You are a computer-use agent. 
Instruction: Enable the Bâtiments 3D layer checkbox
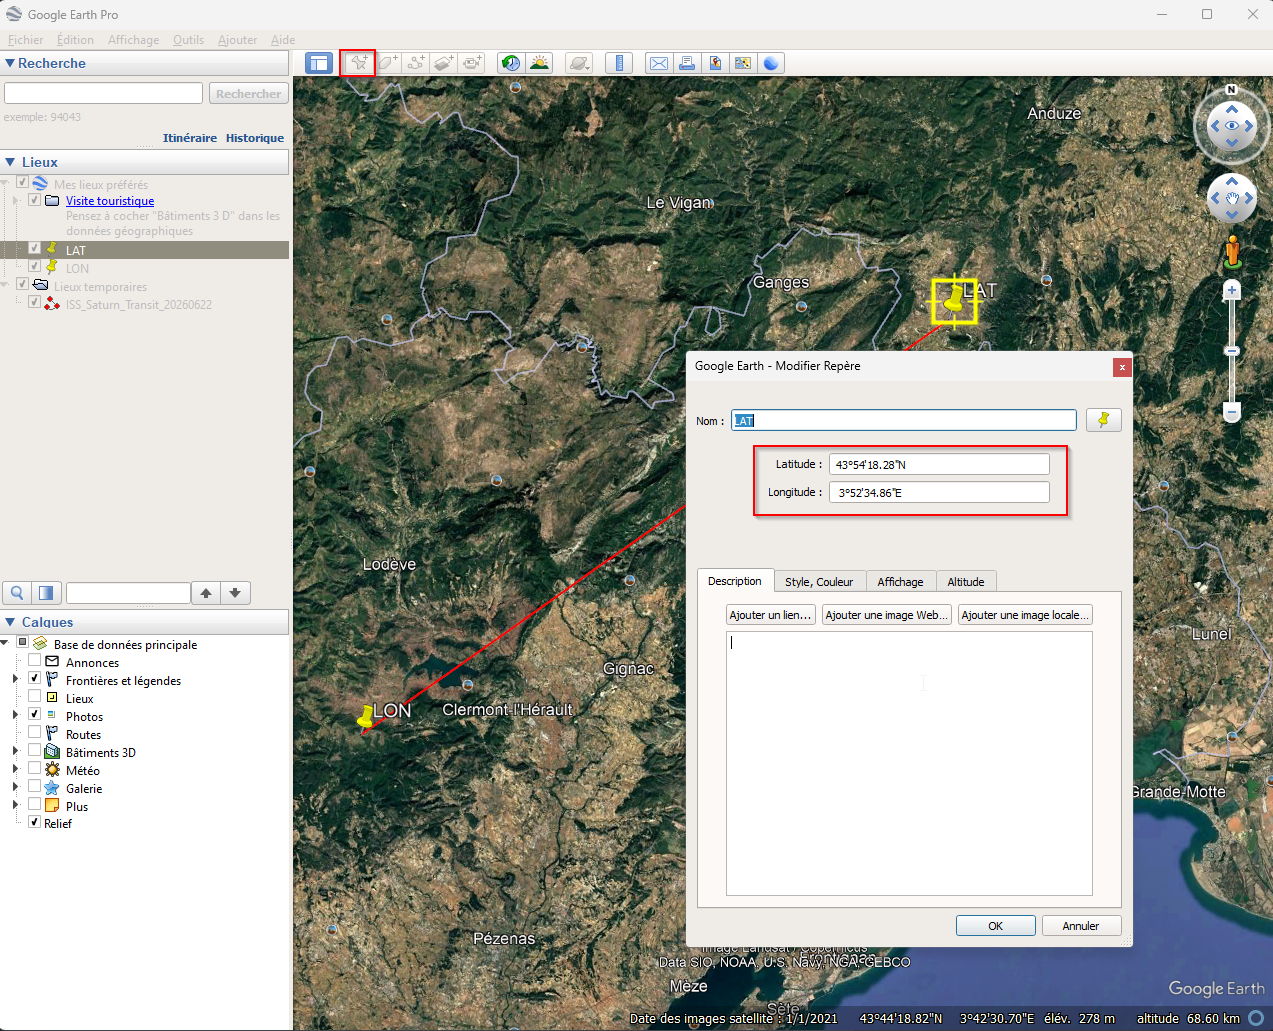pos(35,751)
